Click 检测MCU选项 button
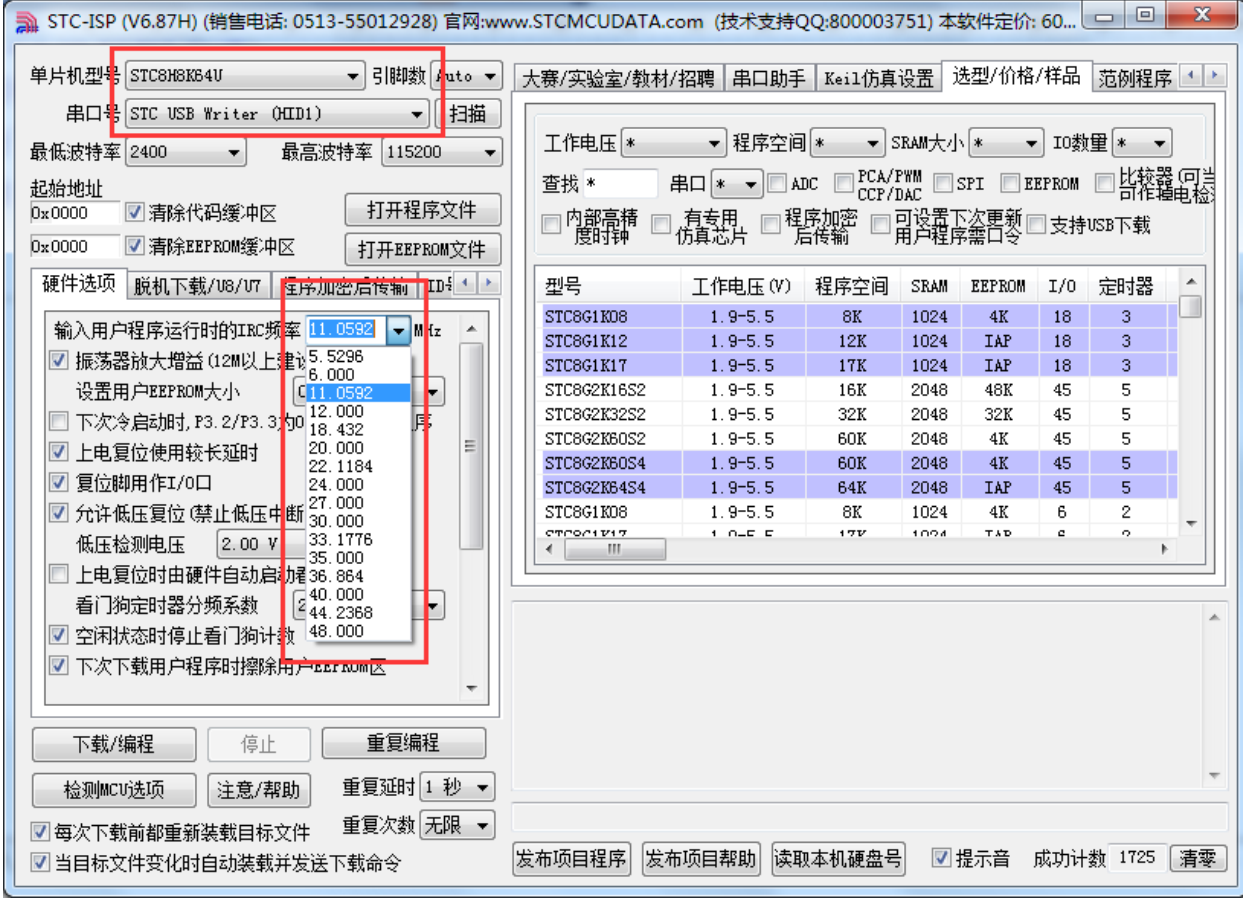1243x898 pixels. 114,790
